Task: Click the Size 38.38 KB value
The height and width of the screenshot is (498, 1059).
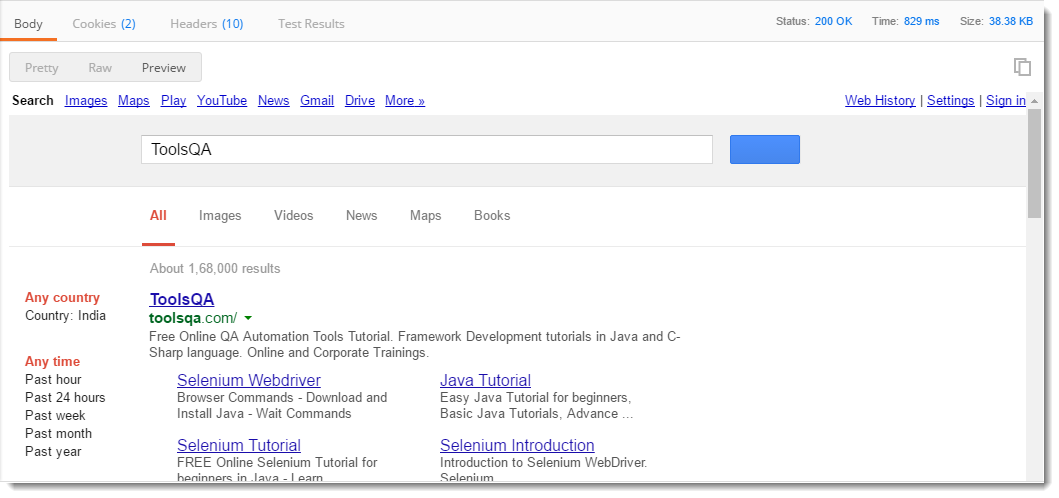Action: 1011,22
